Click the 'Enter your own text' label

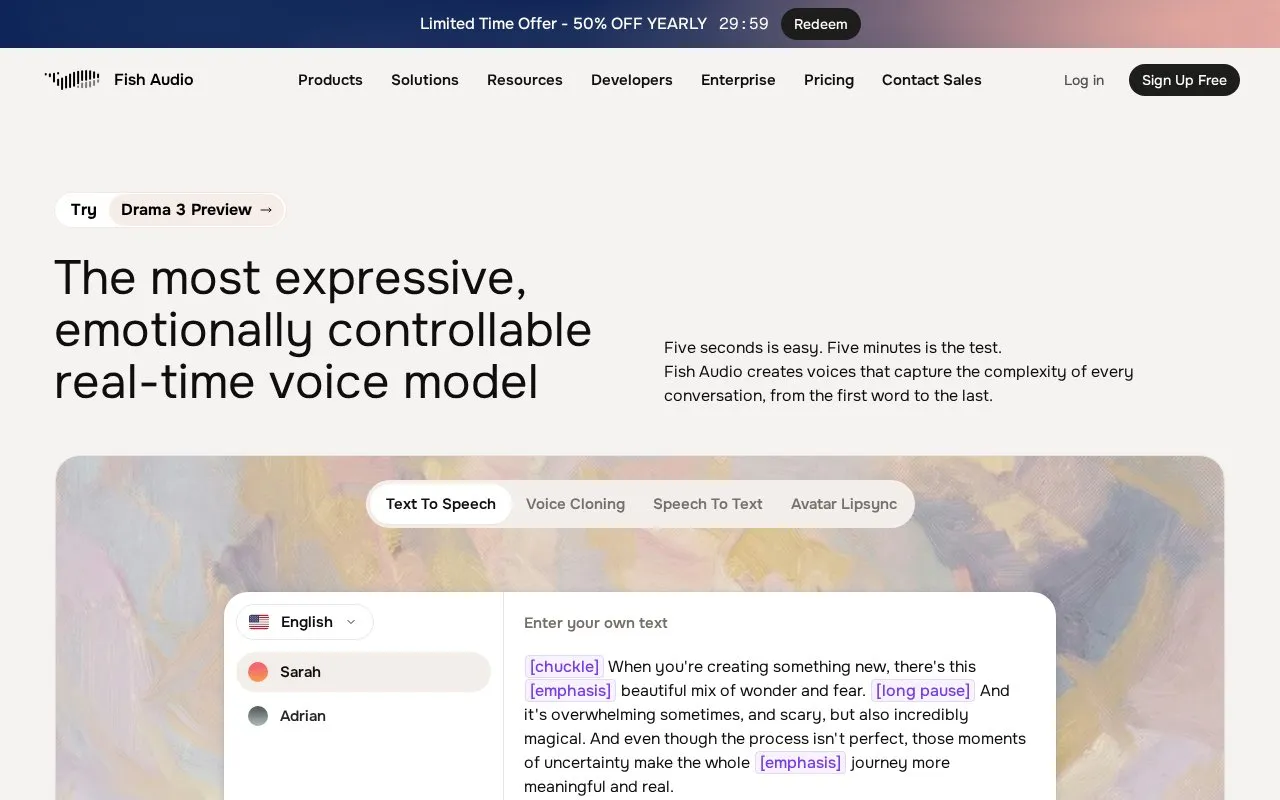coord(596,623)
